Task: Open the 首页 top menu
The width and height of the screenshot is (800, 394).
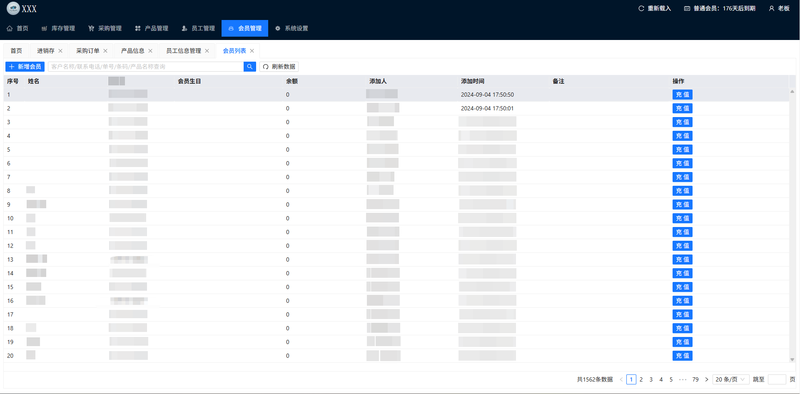Action: (x=17, y=29)
